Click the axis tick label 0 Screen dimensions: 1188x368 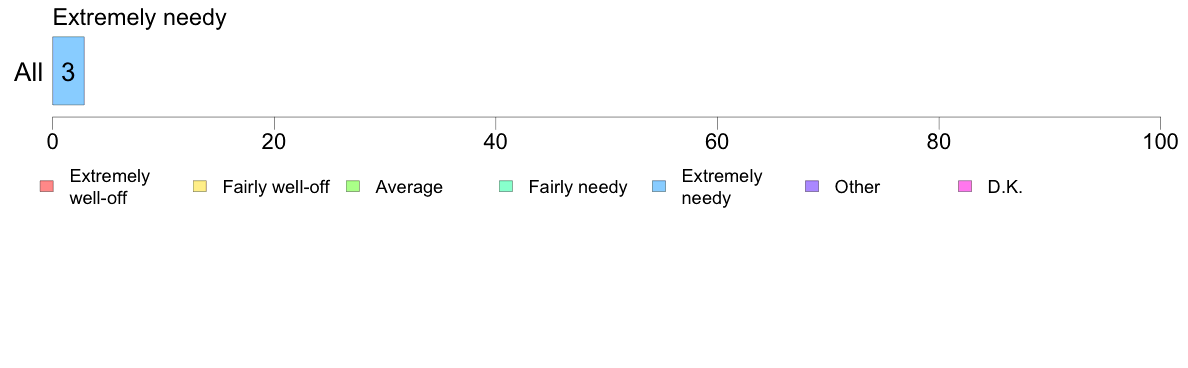click(52, 142)
